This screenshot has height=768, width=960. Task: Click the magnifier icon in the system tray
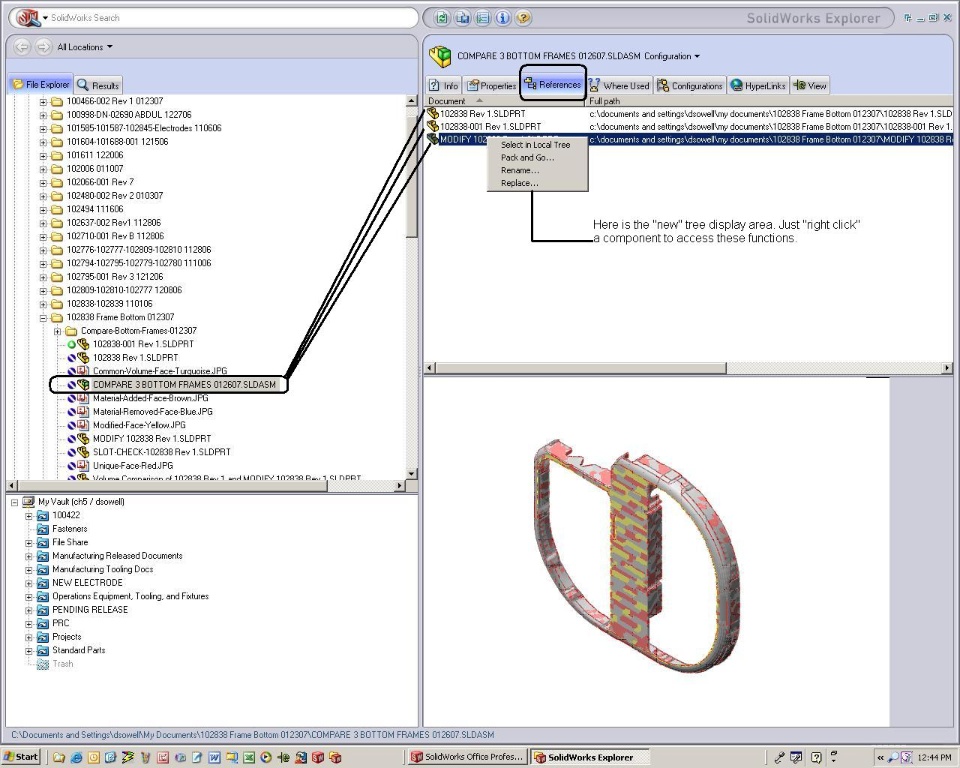click(x=893, y=758)
